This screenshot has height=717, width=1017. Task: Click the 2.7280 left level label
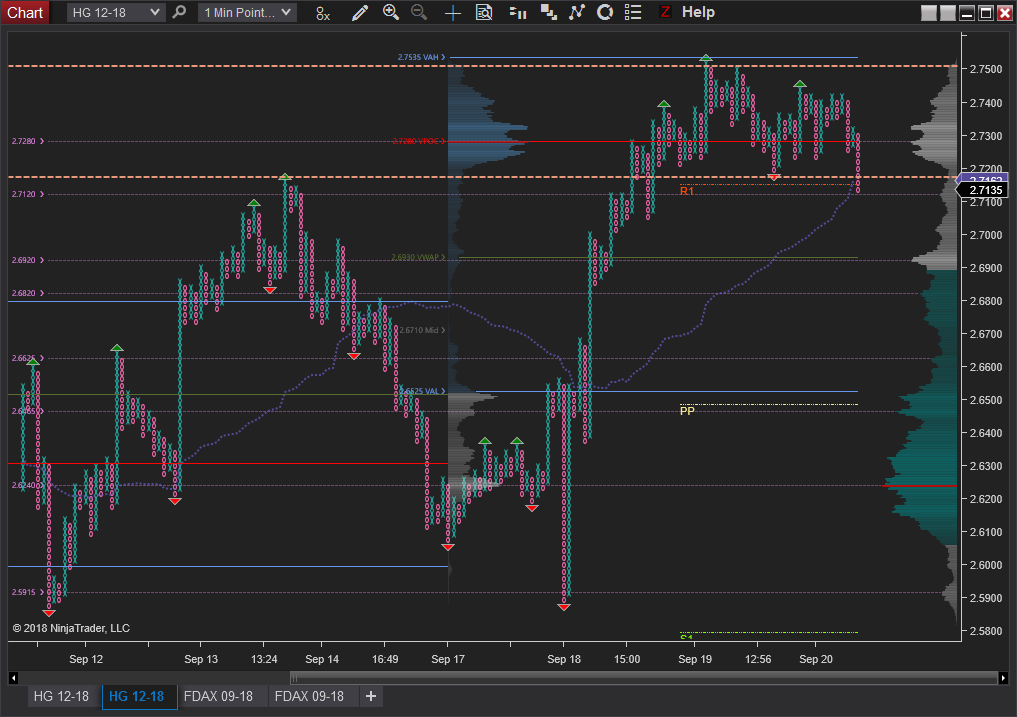[x=28, y=141]
